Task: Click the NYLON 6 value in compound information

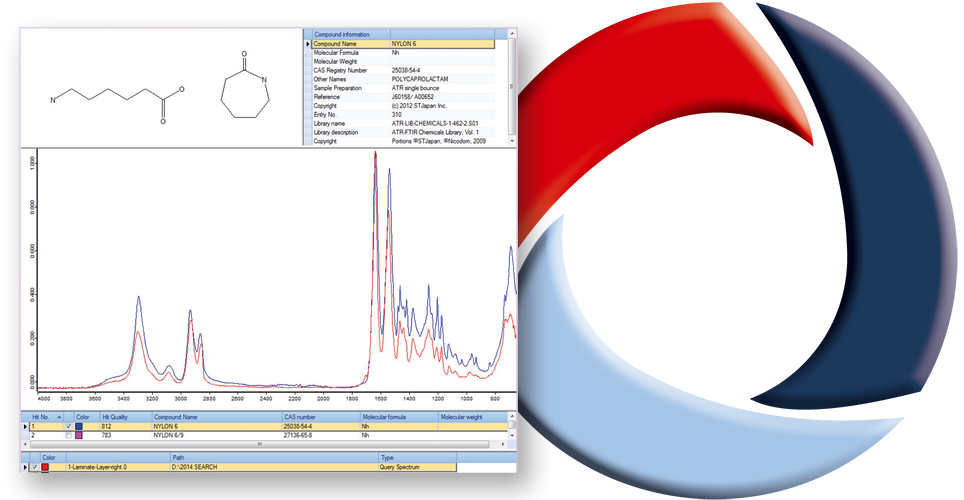Action: (x=404, y=44)
